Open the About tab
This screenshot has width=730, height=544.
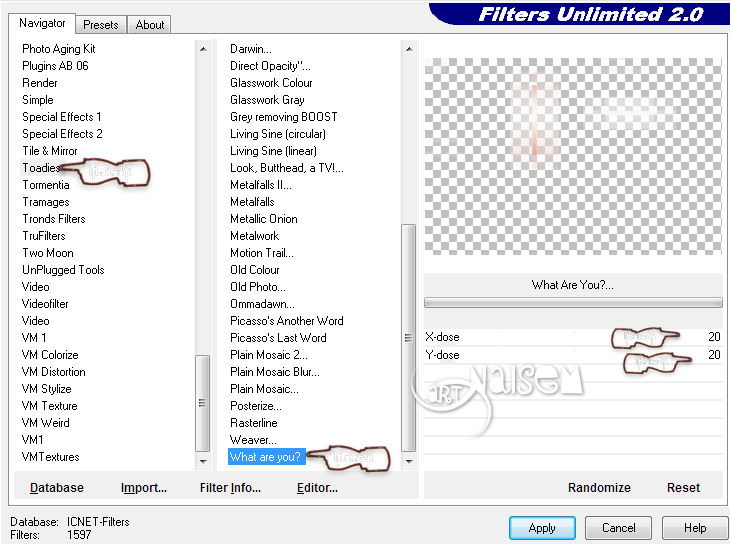pos(149,25)
